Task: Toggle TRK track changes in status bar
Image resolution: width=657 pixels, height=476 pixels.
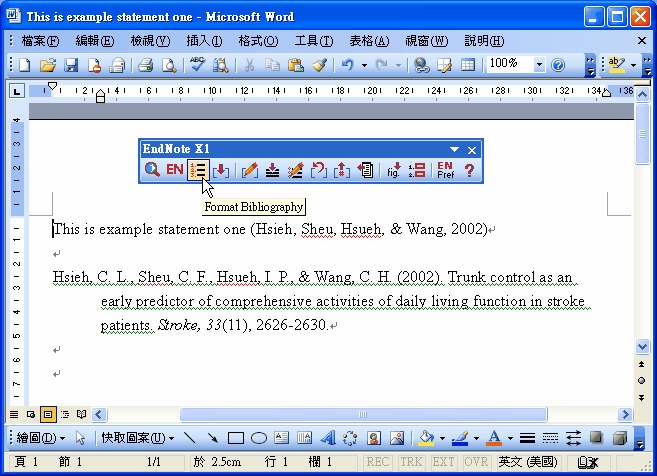Action: tap(411, 462)
